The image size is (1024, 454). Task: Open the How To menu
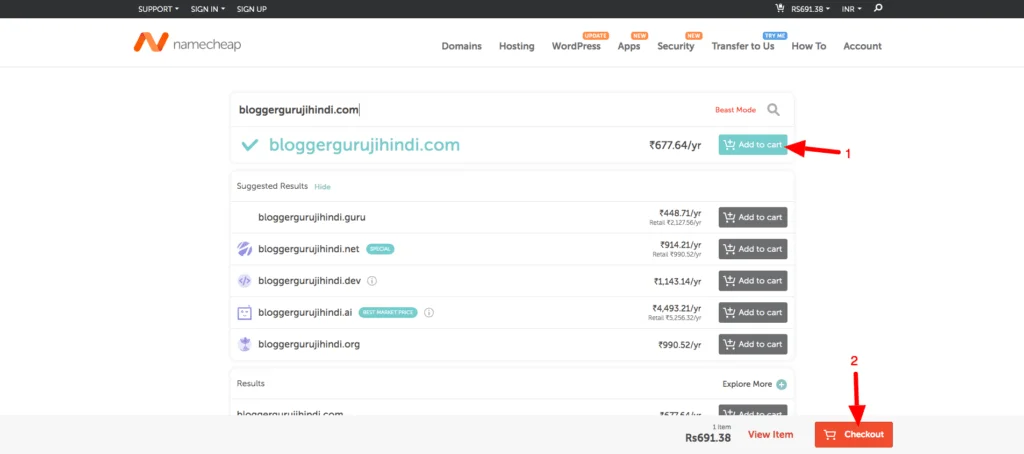click(808, 46)
